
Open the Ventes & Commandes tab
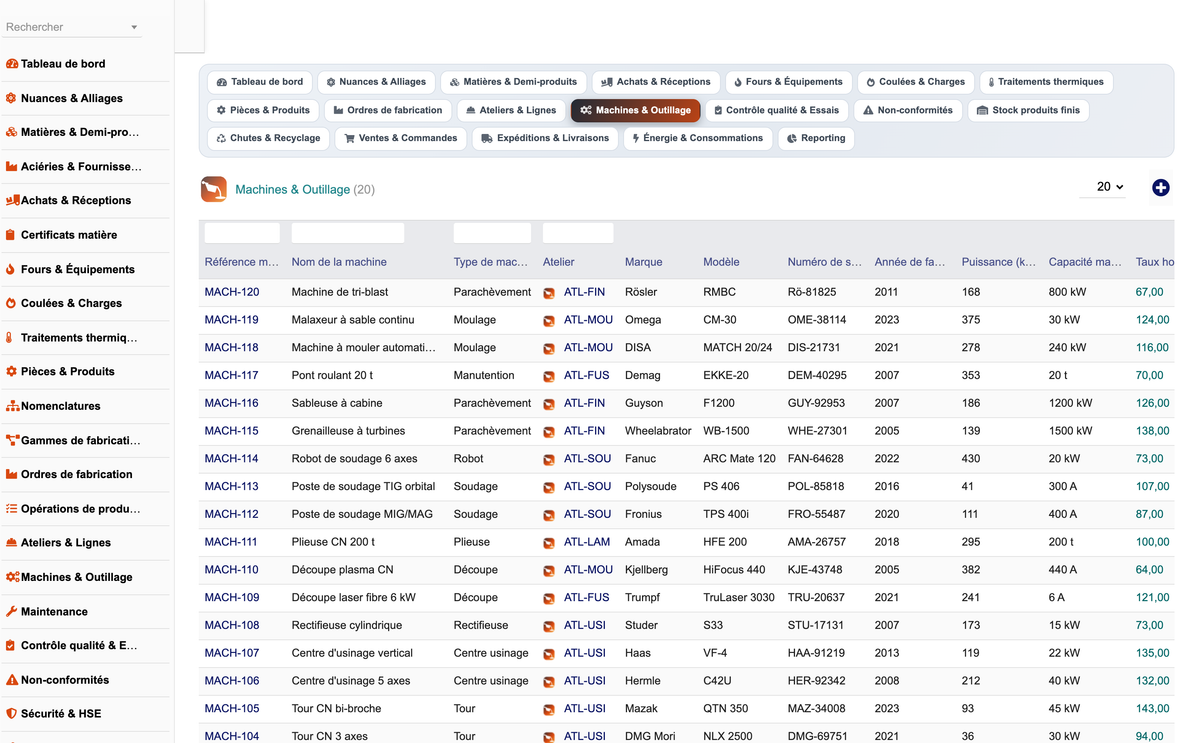(x=400, y=138)
